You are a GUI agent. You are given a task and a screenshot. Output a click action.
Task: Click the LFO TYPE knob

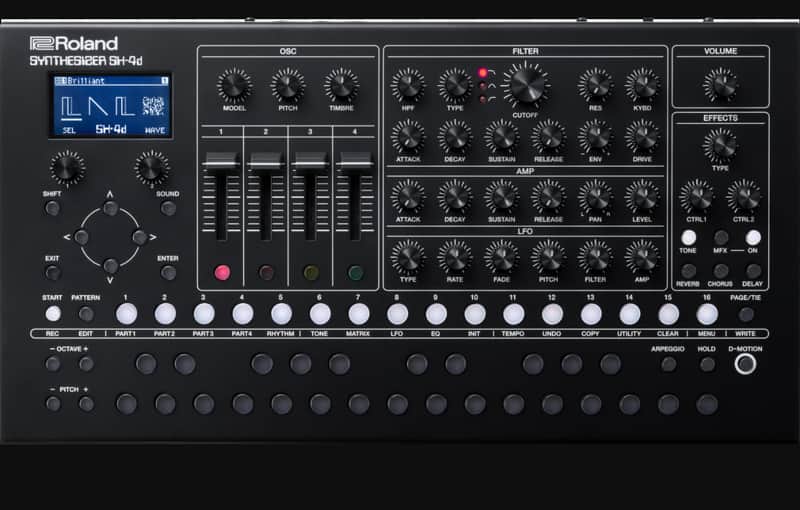click(x=408, y=257)
